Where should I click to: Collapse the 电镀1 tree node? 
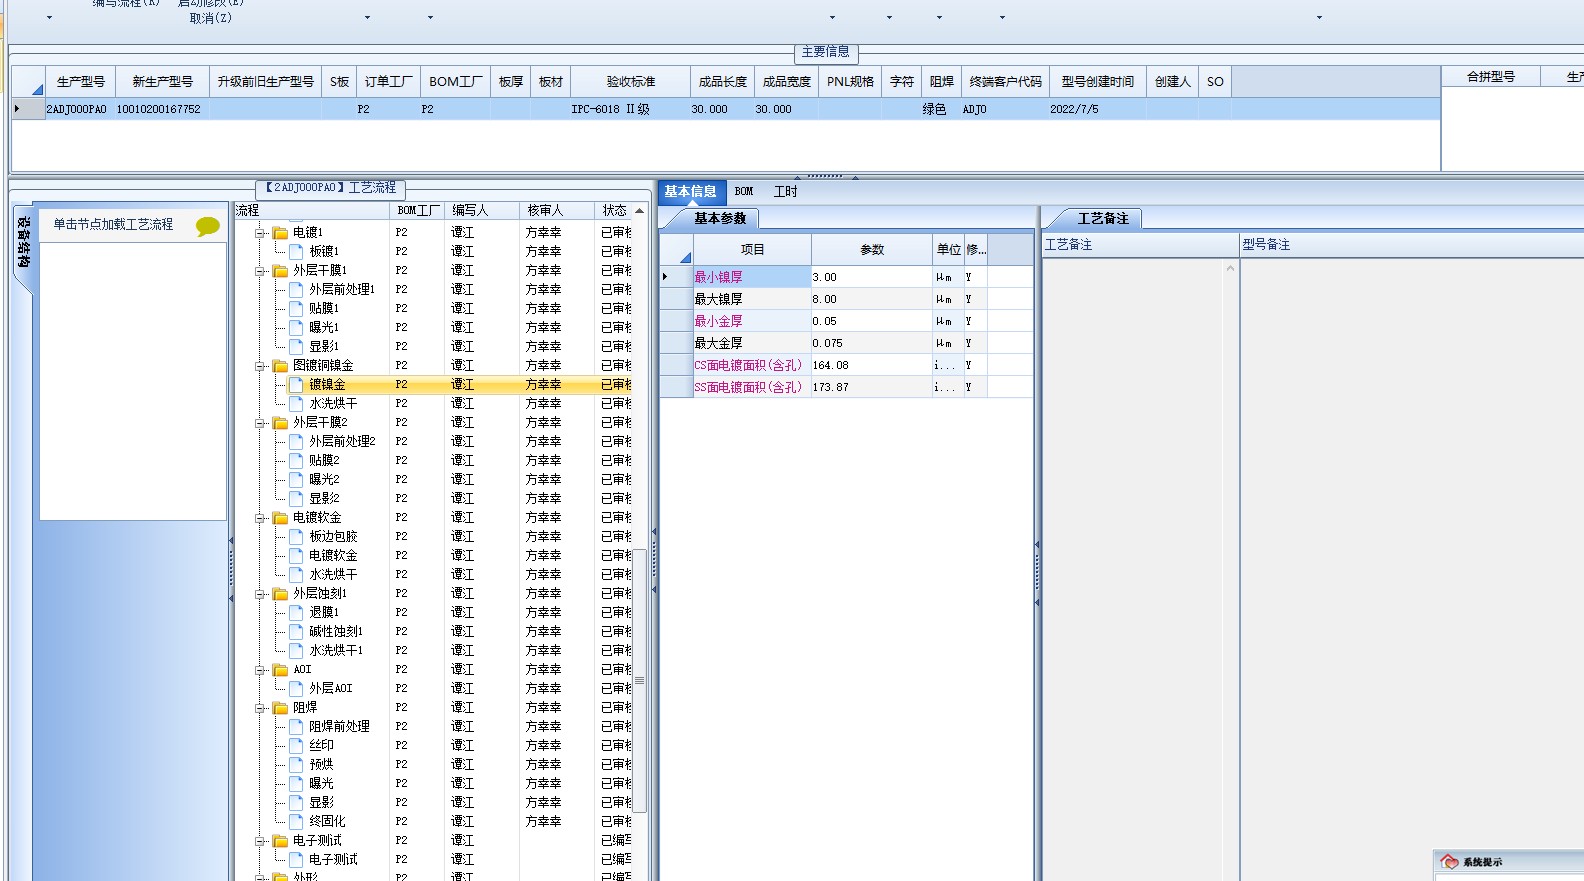click(260, 233)
